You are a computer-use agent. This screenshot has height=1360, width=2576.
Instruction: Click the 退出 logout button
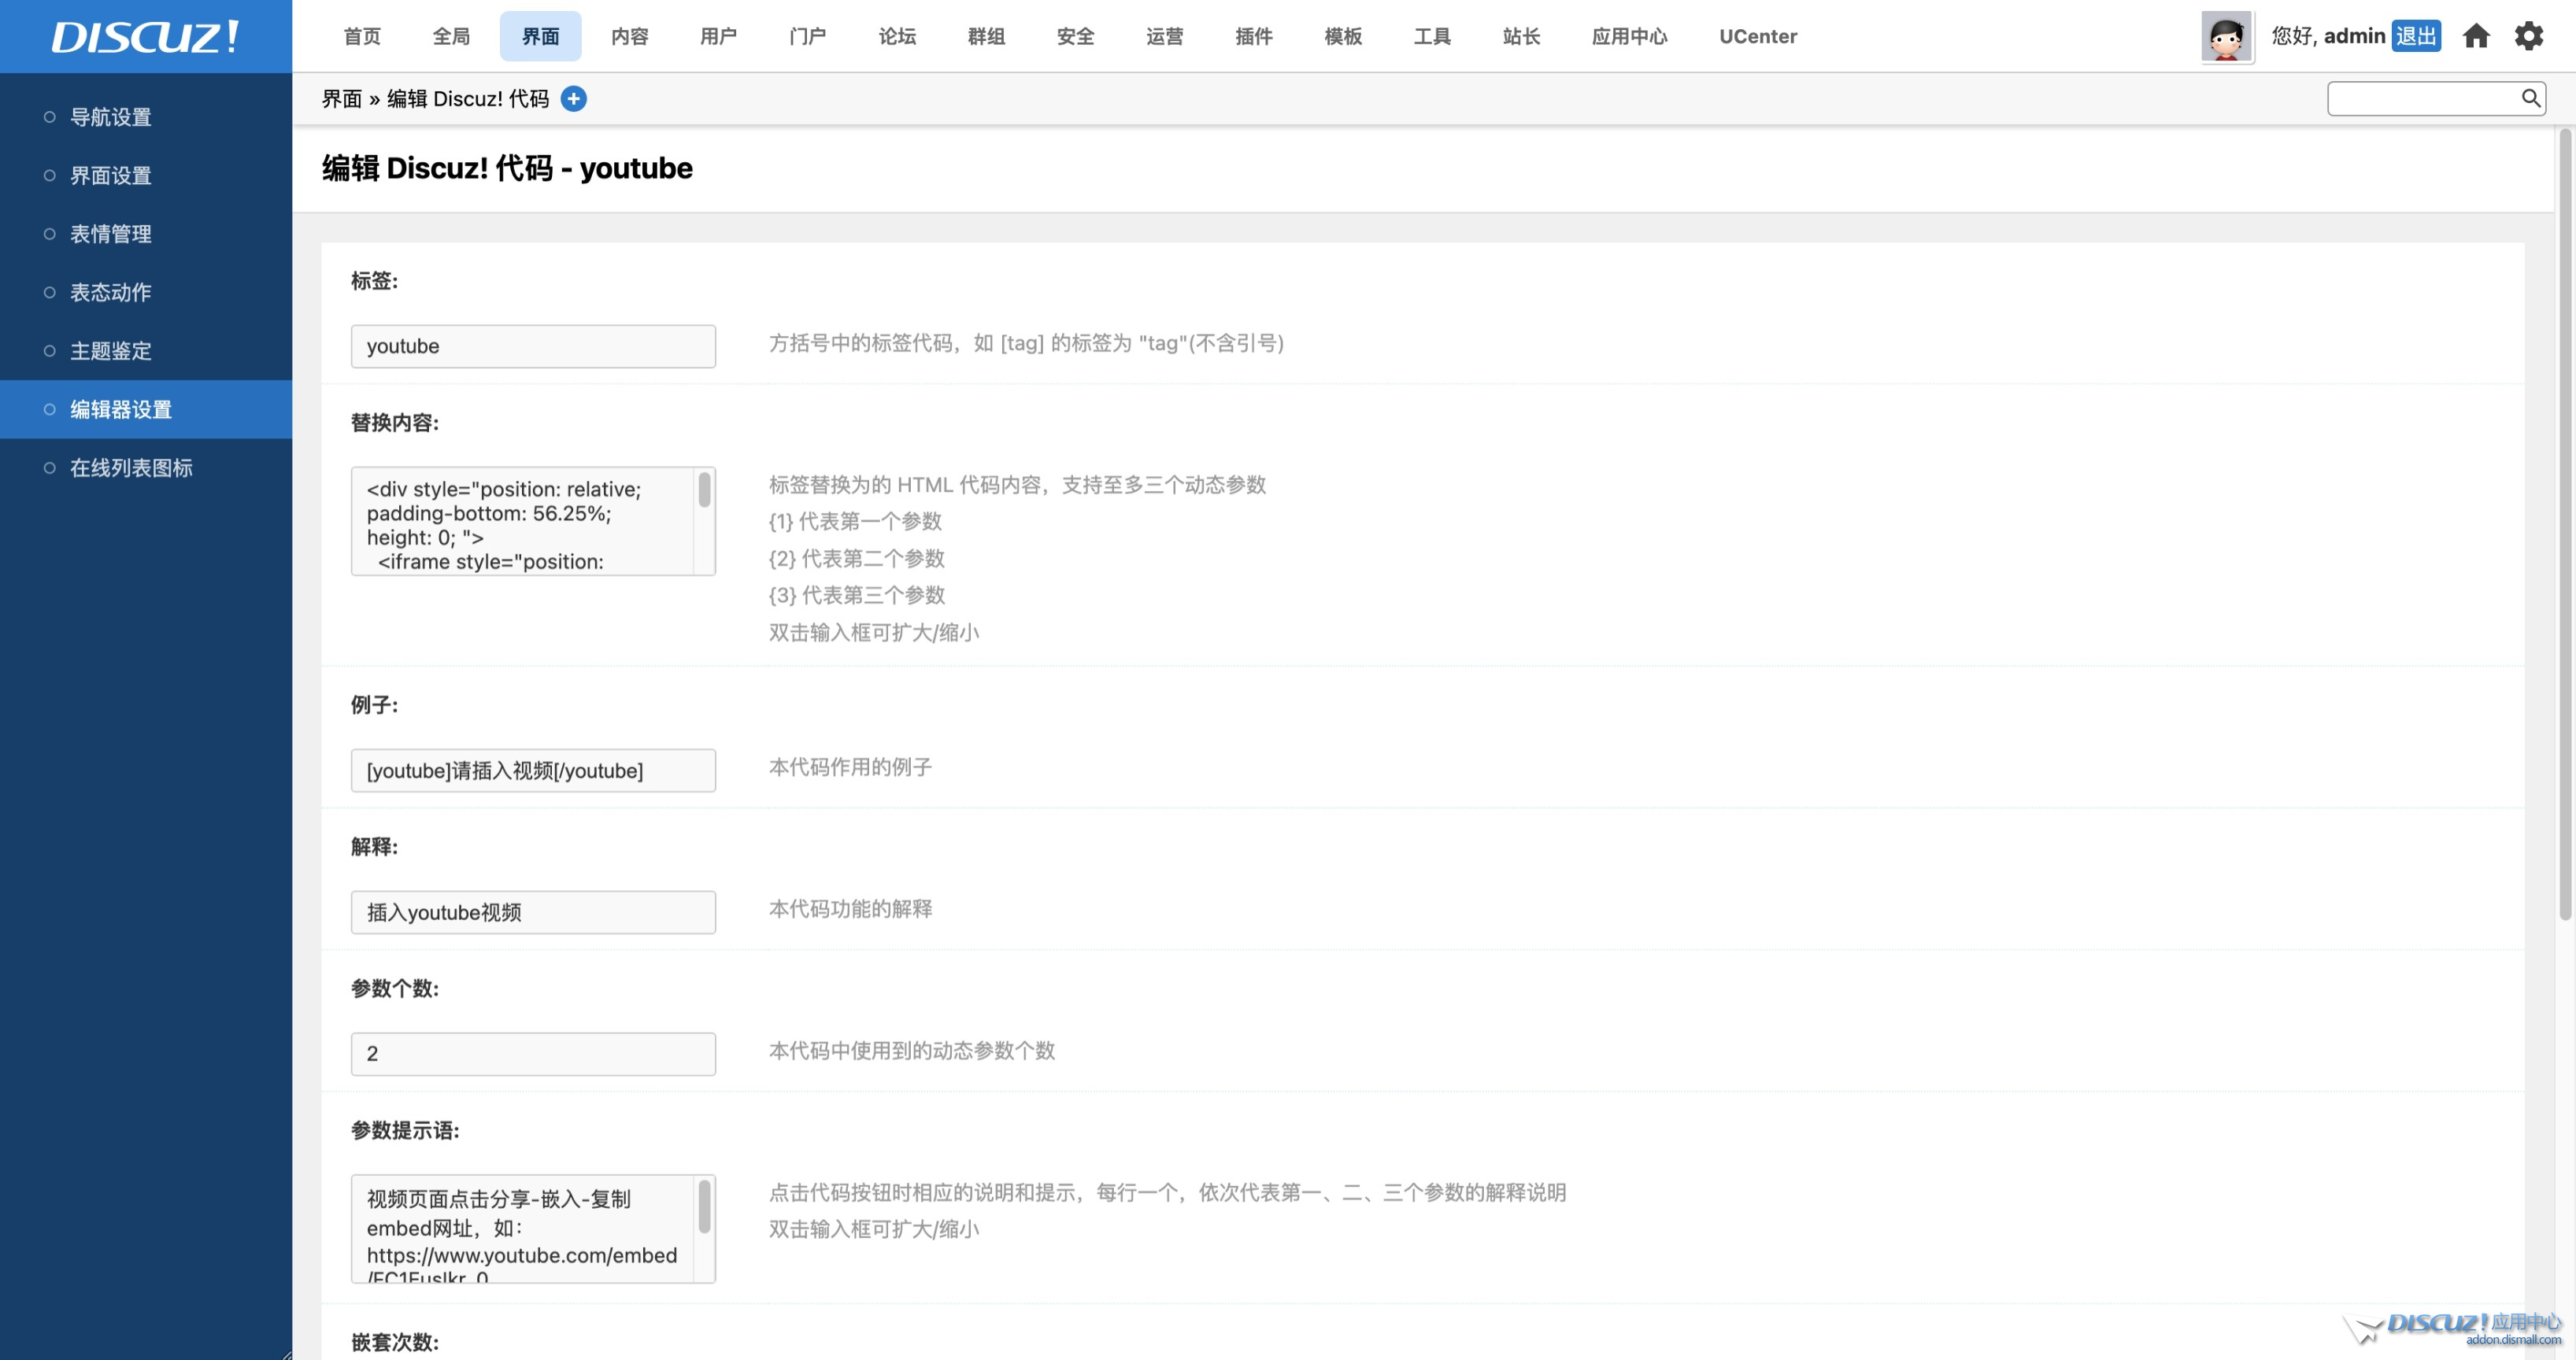click(x=2415, y=36)
